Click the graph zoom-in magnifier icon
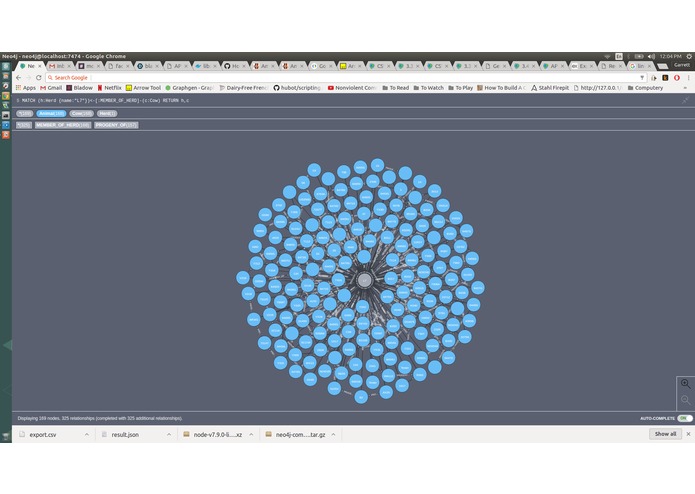This screenshot has width=695, height=494. 685,384
